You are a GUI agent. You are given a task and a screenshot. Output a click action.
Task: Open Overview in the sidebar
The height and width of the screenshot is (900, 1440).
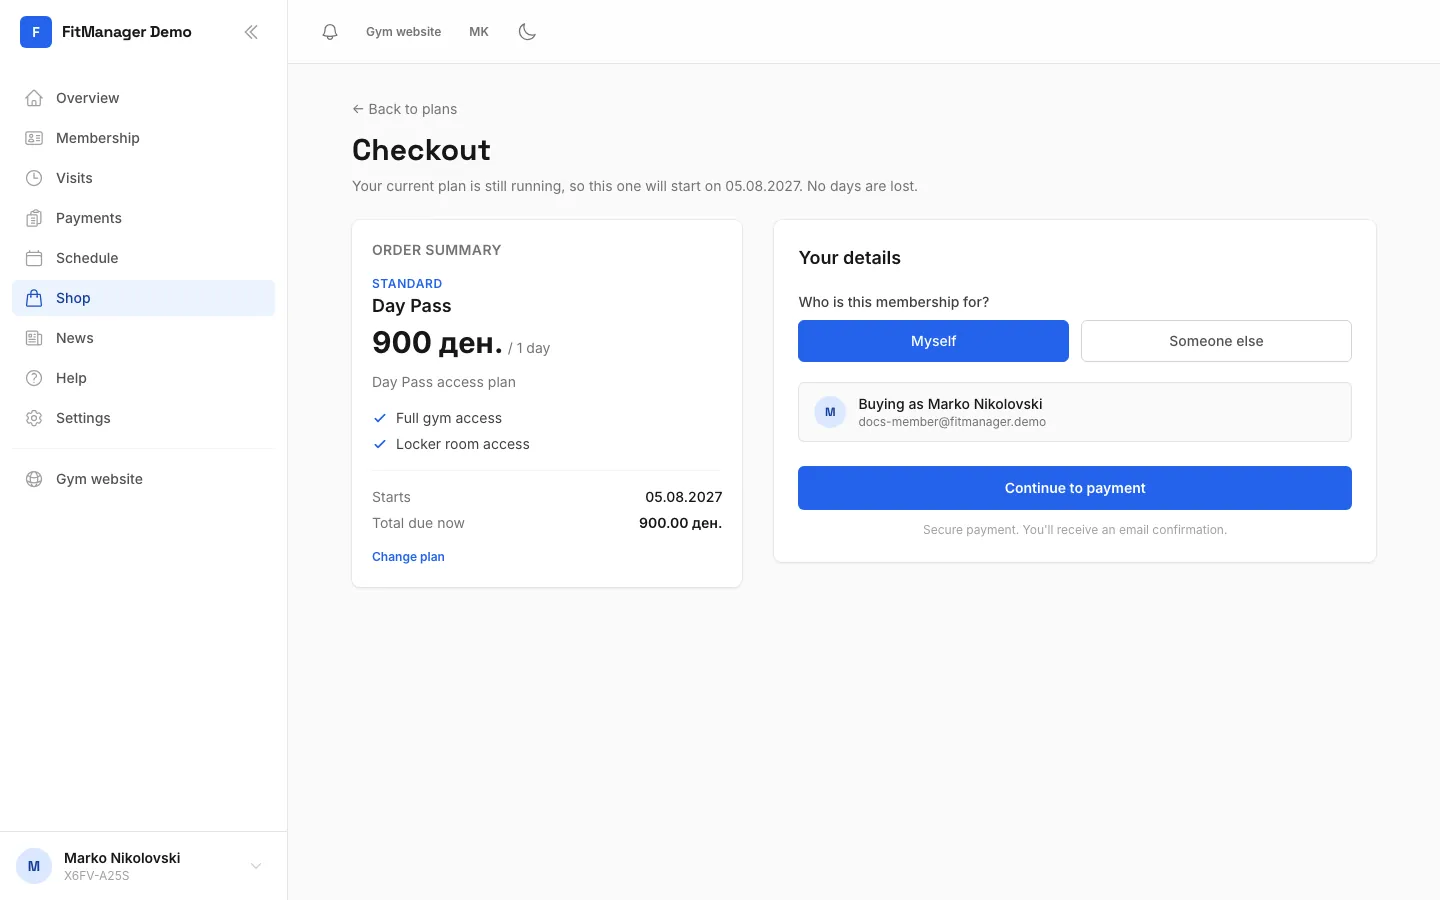coord(143,98)
